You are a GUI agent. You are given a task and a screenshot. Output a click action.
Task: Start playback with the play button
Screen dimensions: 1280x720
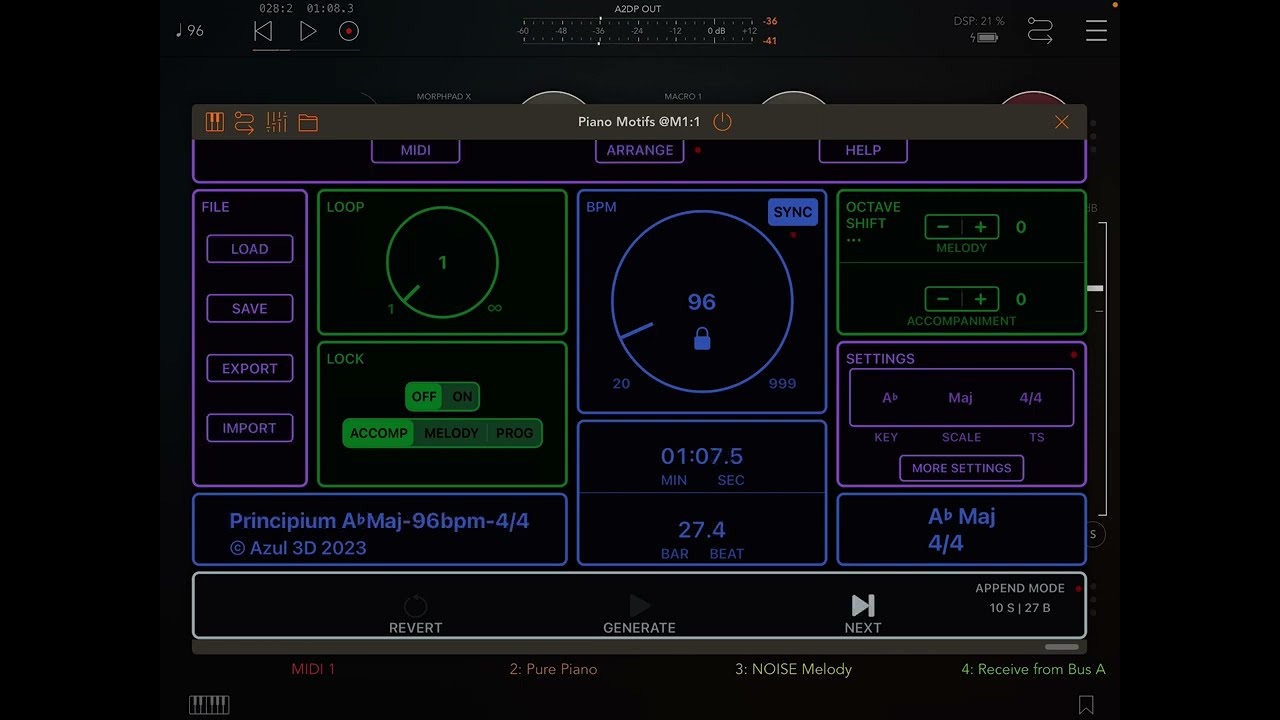[308, 32]
